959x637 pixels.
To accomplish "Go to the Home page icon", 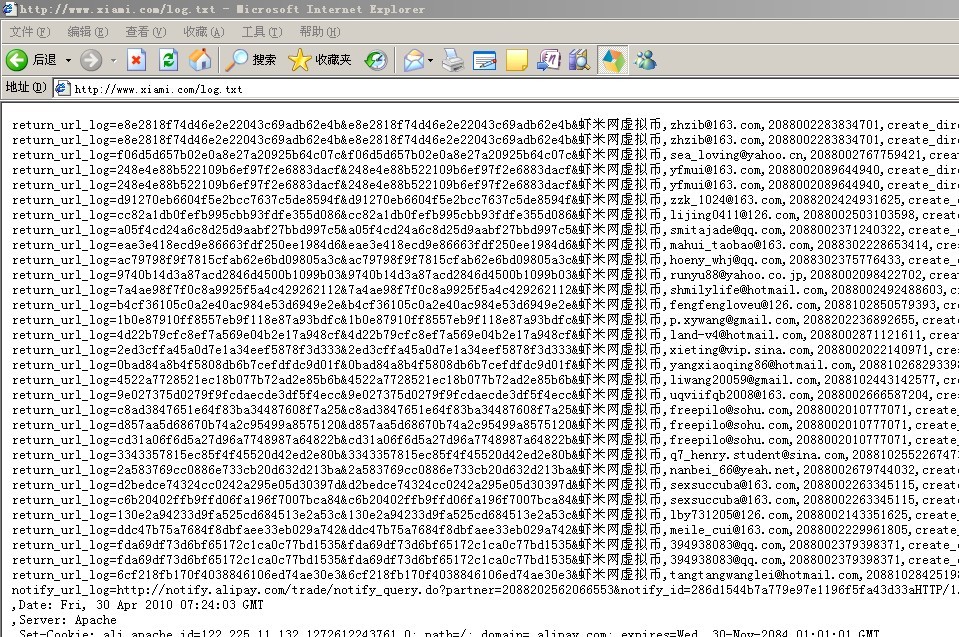I will tap(199, 60).
